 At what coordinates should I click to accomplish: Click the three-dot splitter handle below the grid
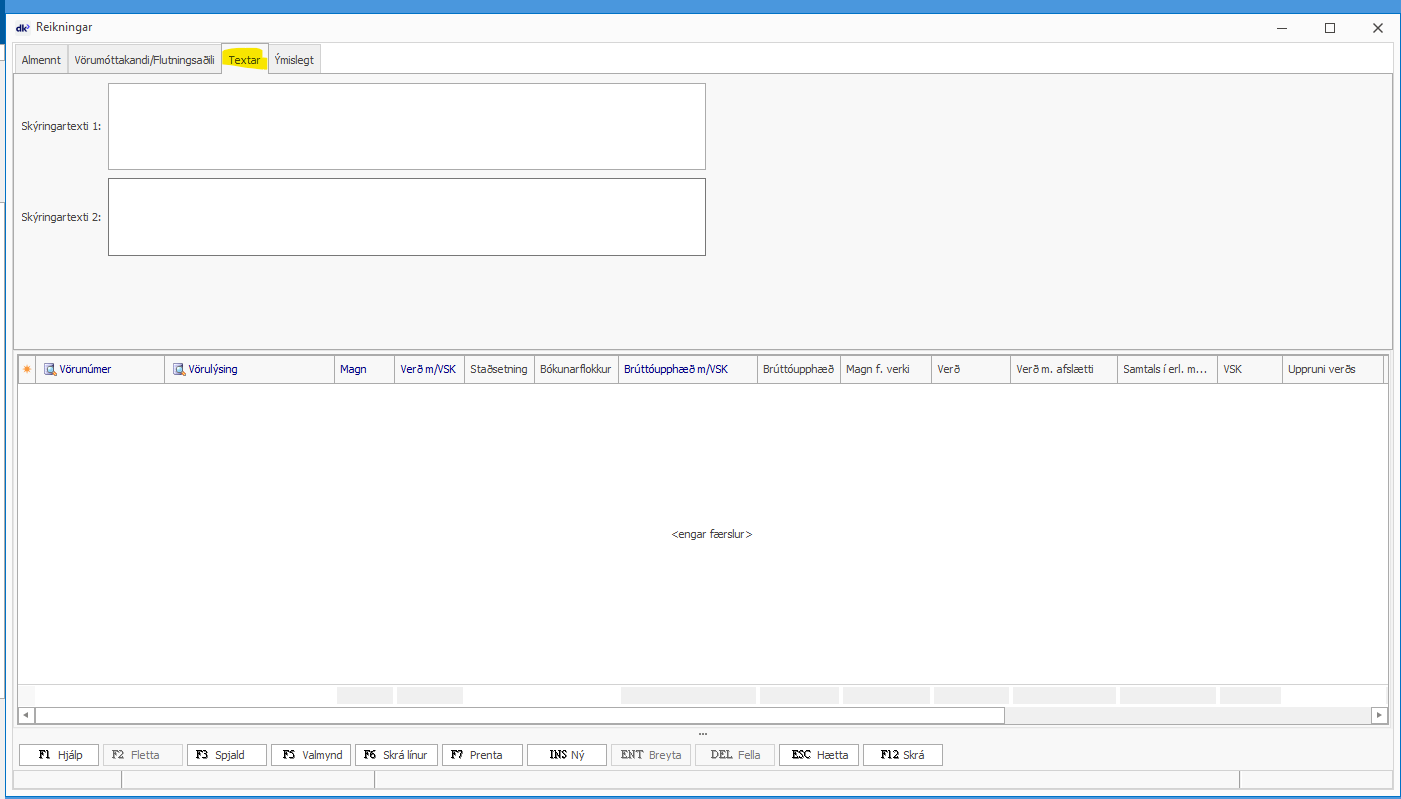click(702, 734)
